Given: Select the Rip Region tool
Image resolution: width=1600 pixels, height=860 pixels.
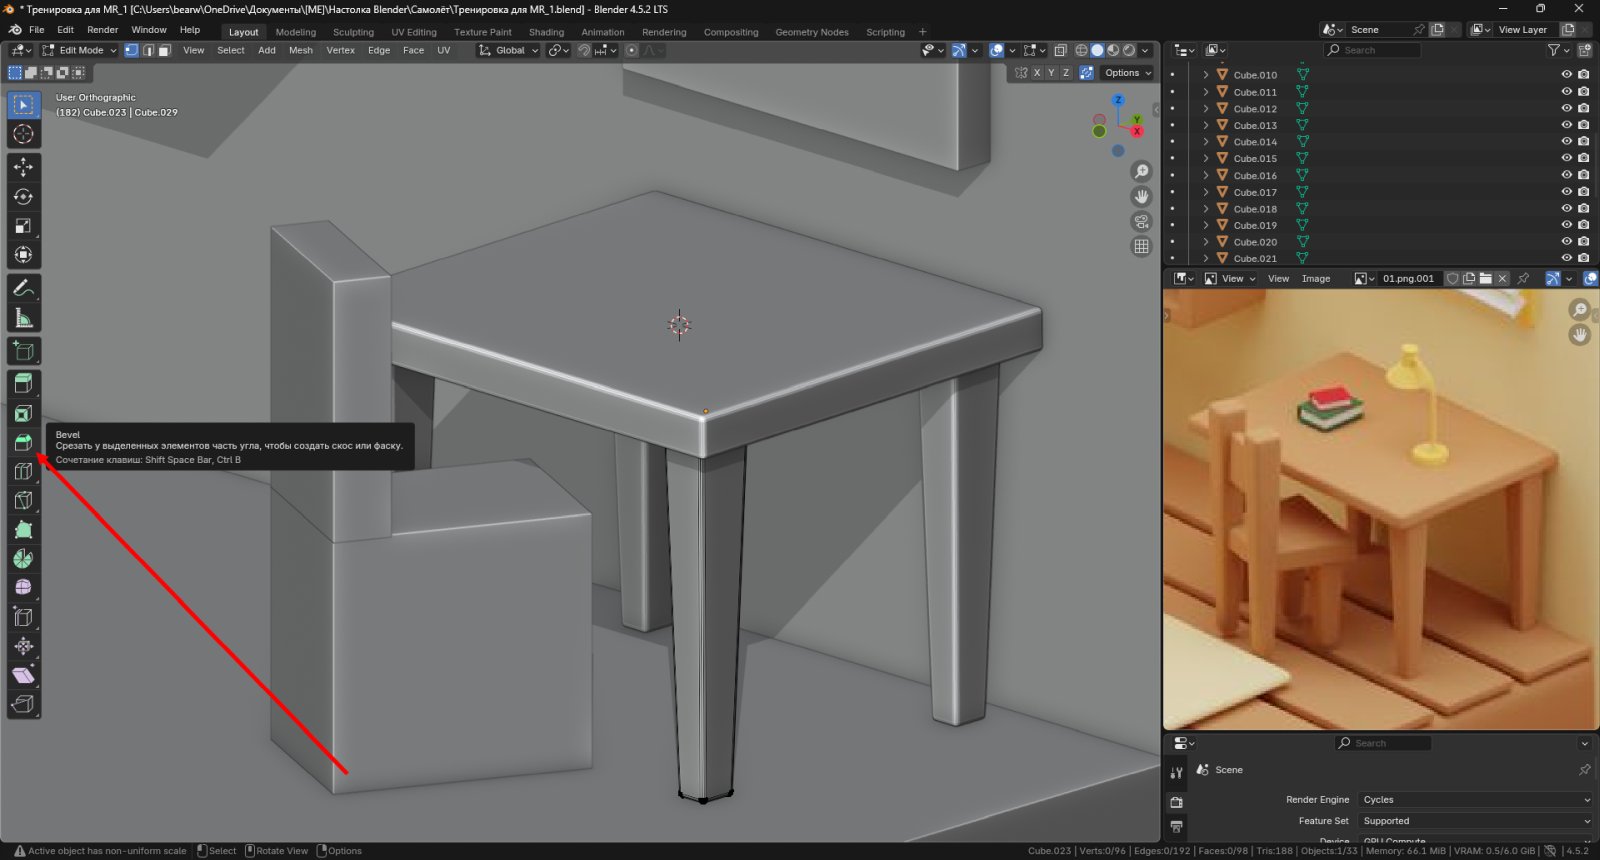Looking at the screenshot, I should click(x=24, y=704).
